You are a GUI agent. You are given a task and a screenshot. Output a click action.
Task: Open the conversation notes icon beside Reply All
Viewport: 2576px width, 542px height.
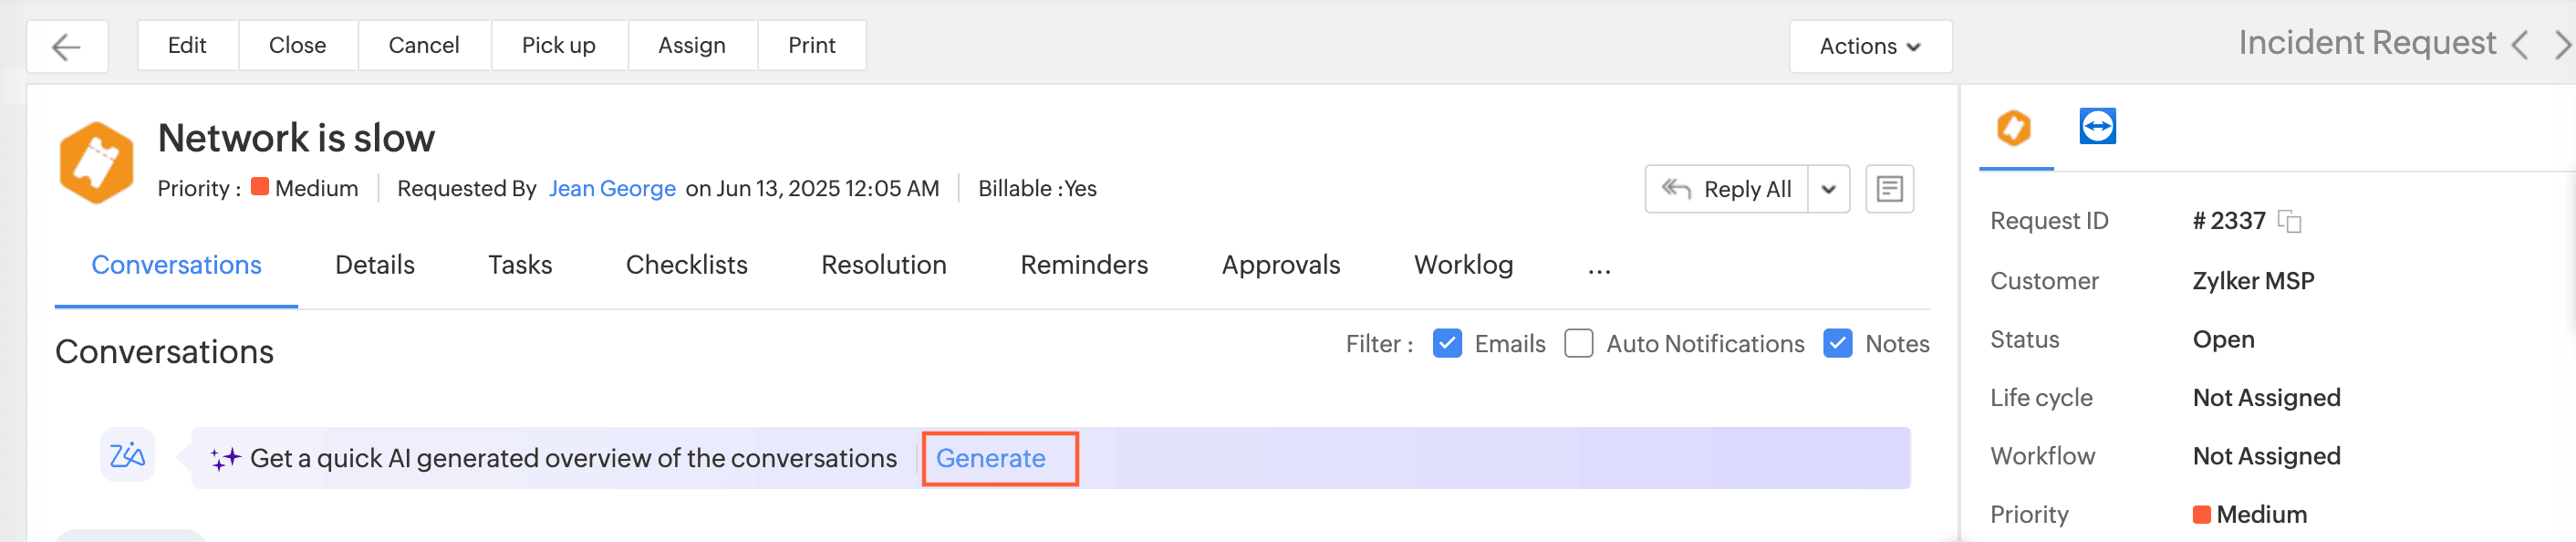1889,189
